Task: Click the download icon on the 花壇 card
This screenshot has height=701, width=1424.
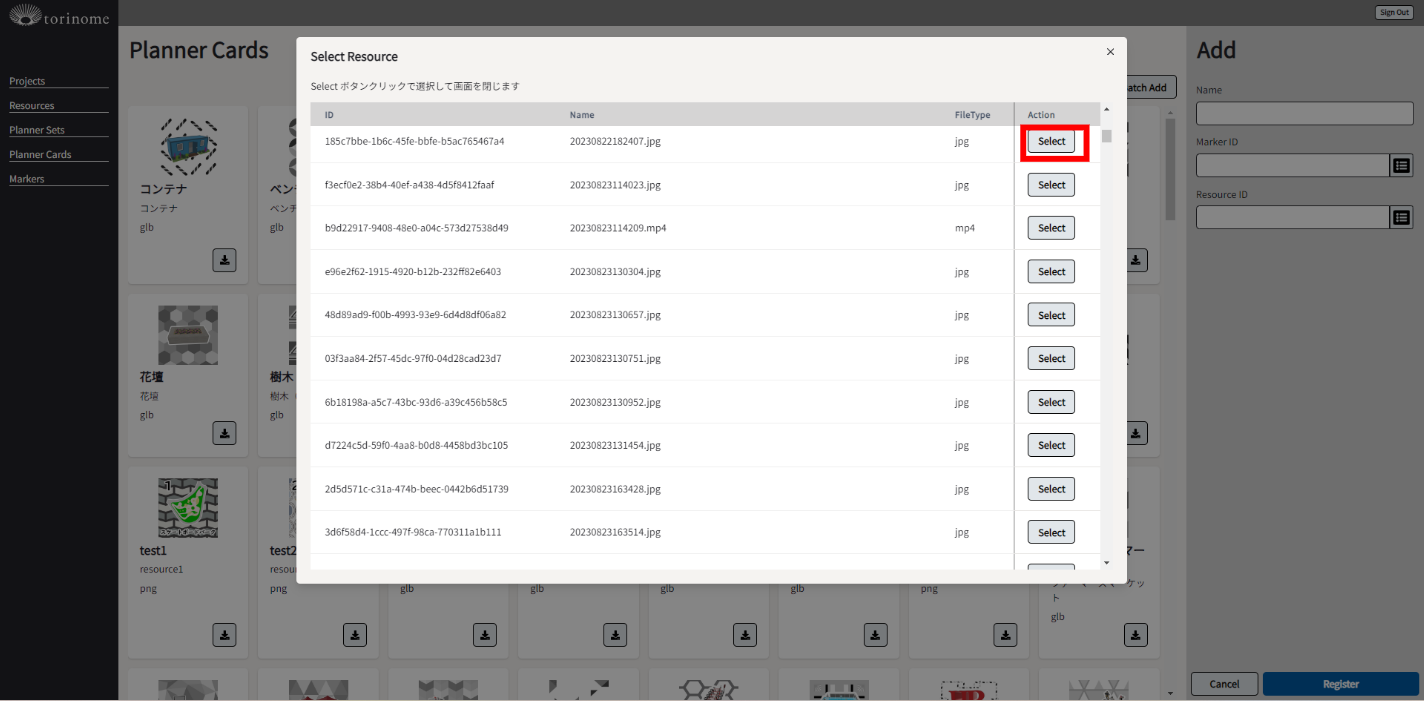Action: 224,433
